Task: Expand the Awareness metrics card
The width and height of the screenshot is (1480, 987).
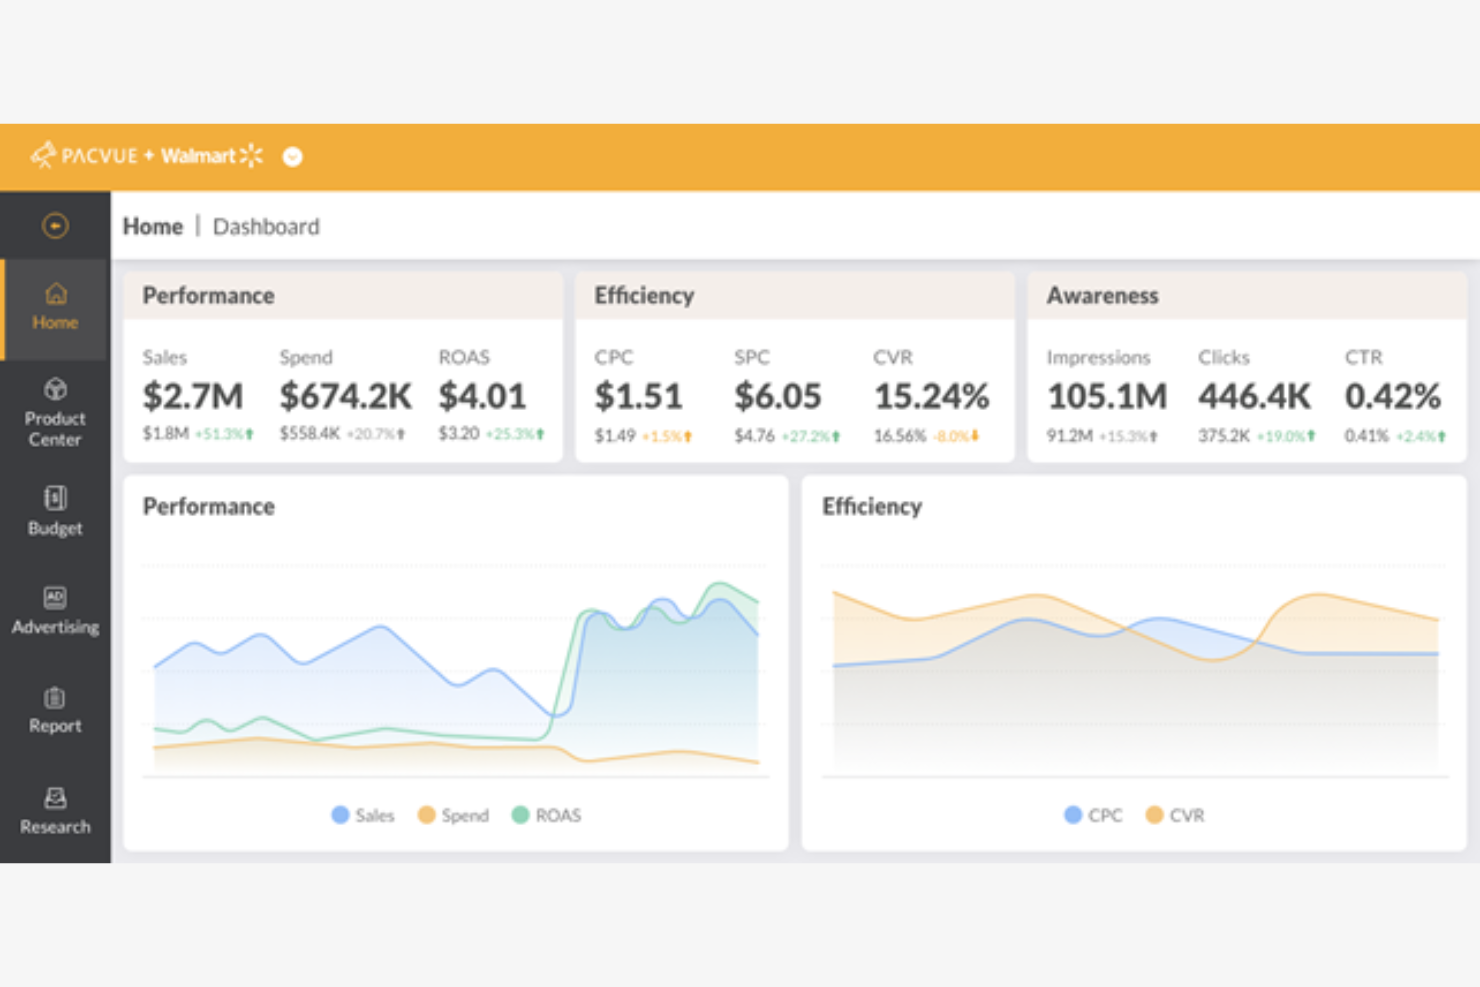Action: coord(1103,295)
